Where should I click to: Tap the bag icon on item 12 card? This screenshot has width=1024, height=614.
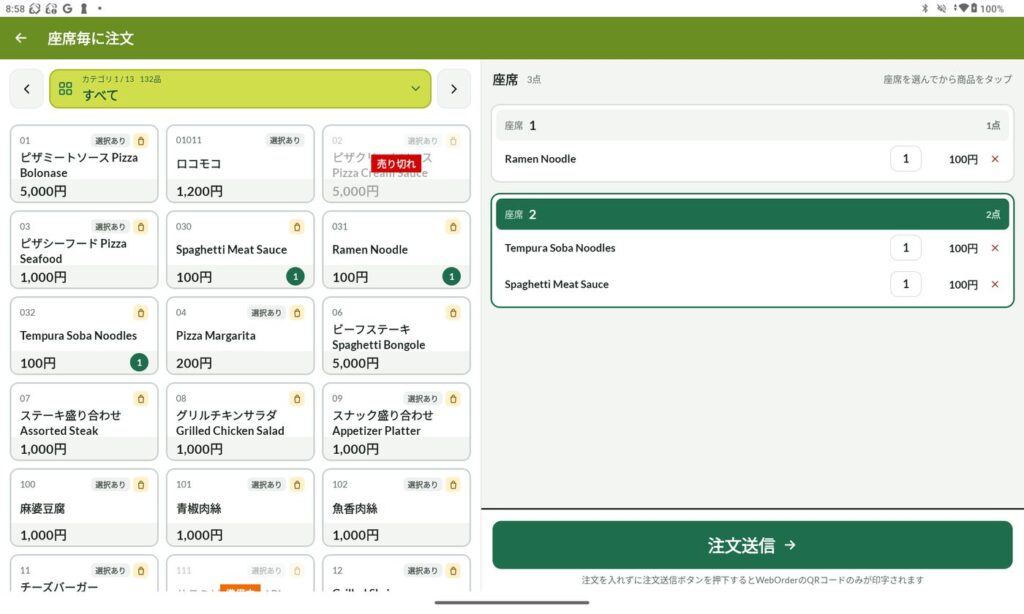click(x=453, y=570)
